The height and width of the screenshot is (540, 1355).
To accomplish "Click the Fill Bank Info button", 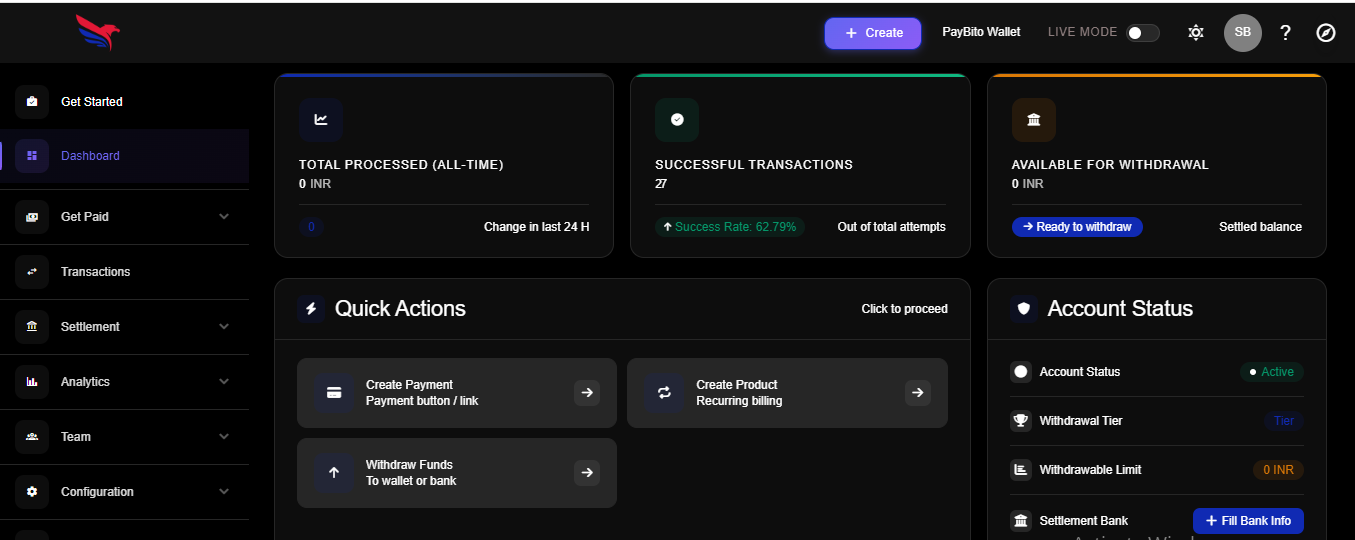I will [1248, 521].
